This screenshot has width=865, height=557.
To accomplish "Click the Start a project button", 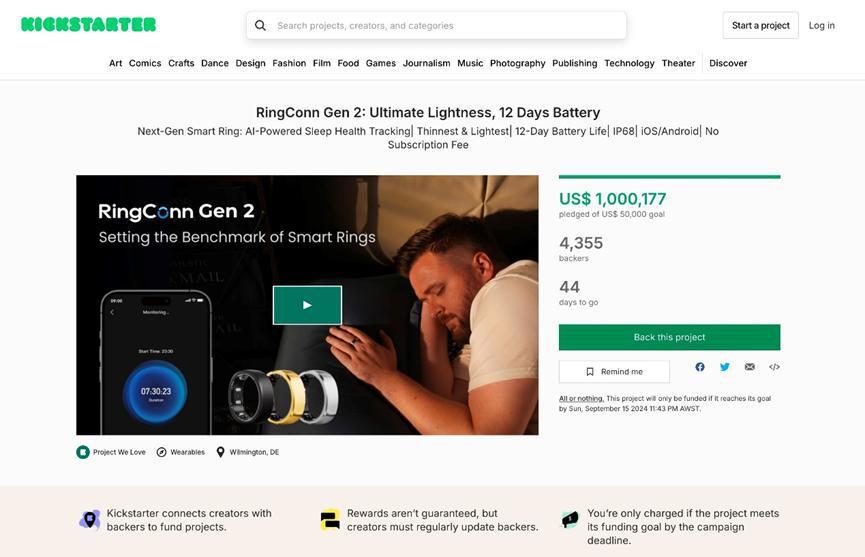I will click(760, 26).
